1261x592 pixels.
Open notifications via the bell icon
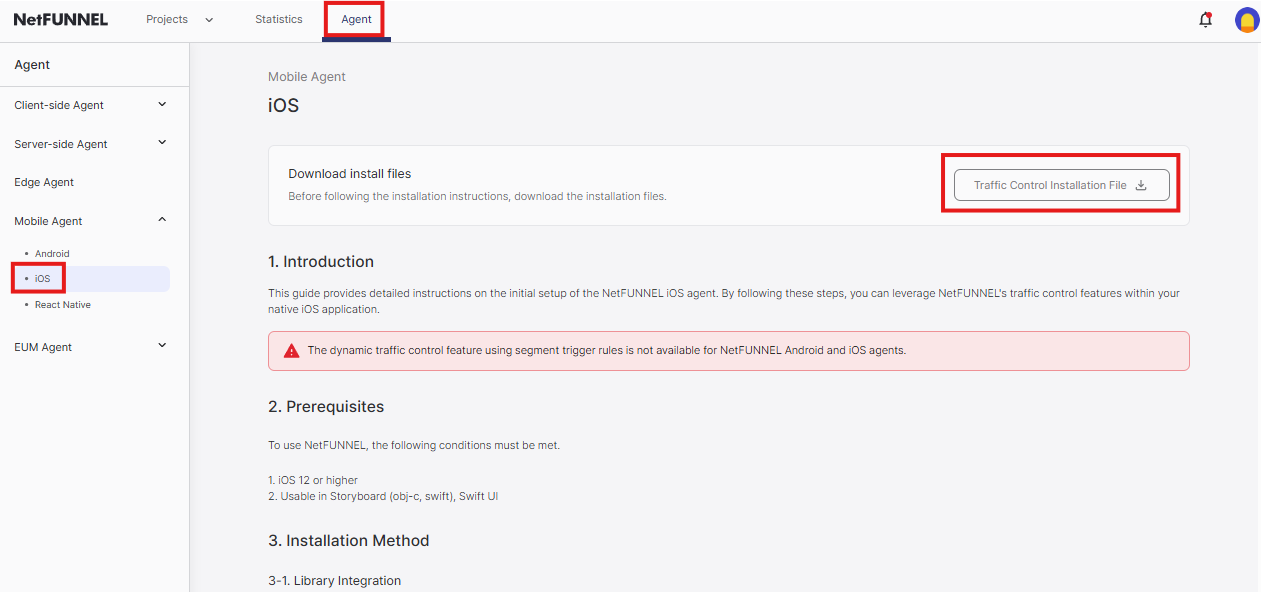pyautogui.click(x=1205, y=19)
